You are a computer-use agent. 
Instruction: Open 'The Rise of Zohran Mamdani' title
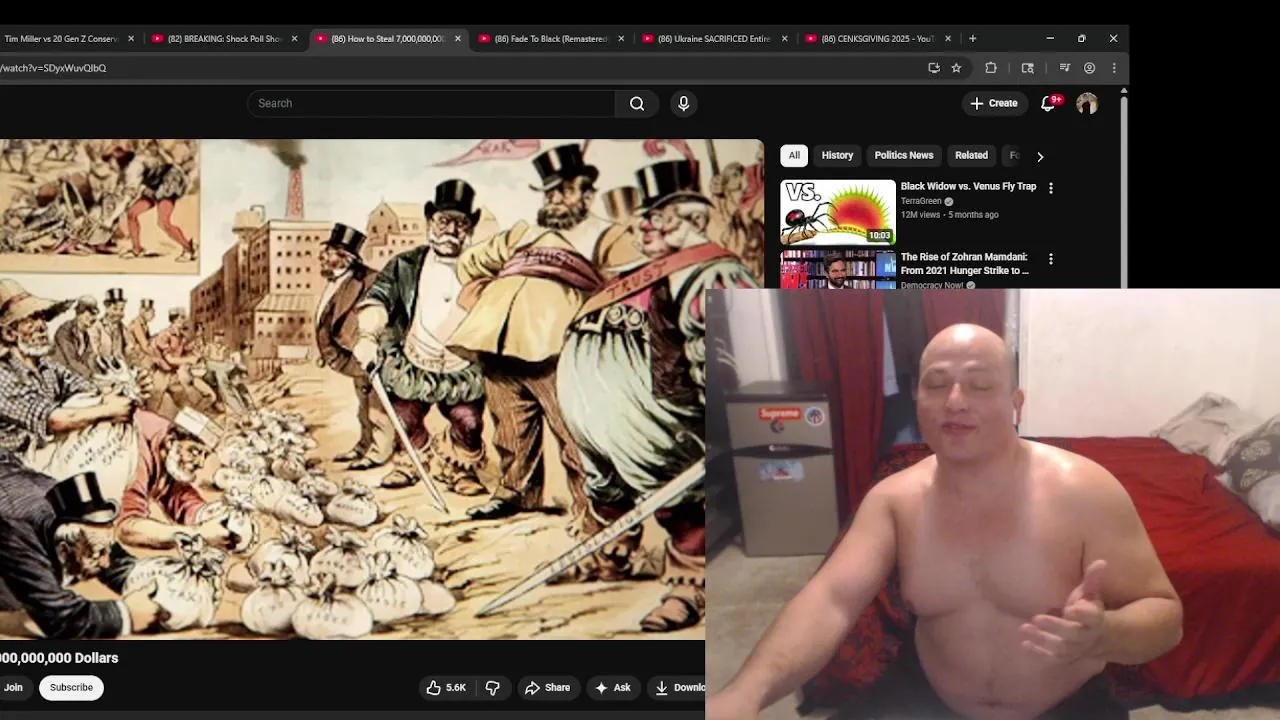click(965, 264)
